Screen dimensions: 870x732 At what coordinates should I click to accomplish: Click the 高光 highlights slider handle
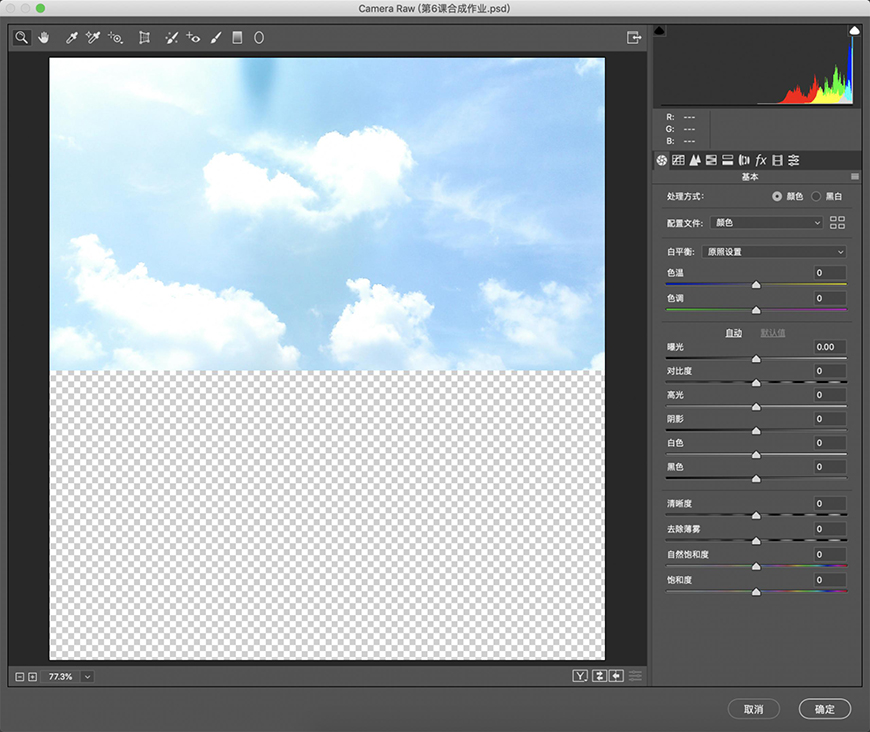pyautogui.click(x=756, y=407)
